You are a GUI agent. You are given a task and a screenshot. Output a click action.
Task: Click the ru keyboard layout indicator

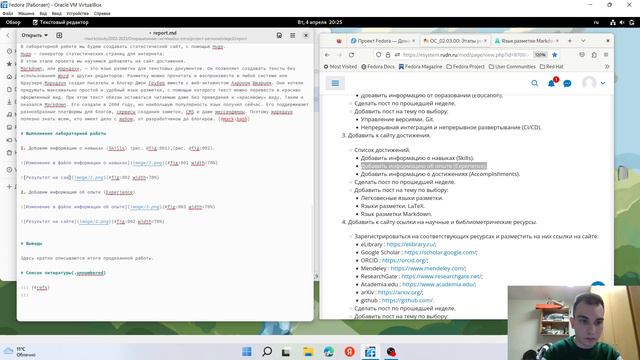tap(596, 22)
